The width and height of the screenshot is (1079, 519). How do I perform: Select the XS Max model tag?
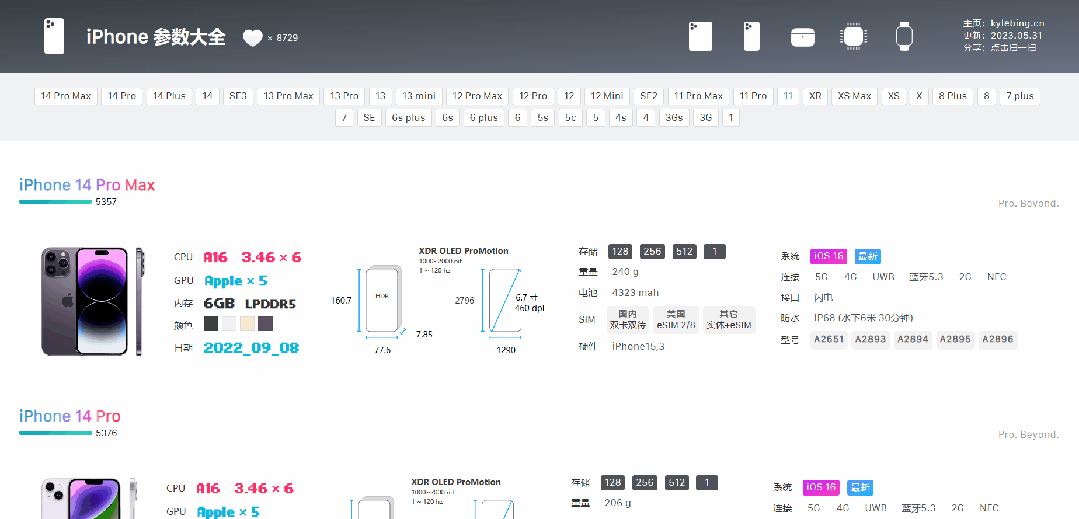[x=855, y=96]
